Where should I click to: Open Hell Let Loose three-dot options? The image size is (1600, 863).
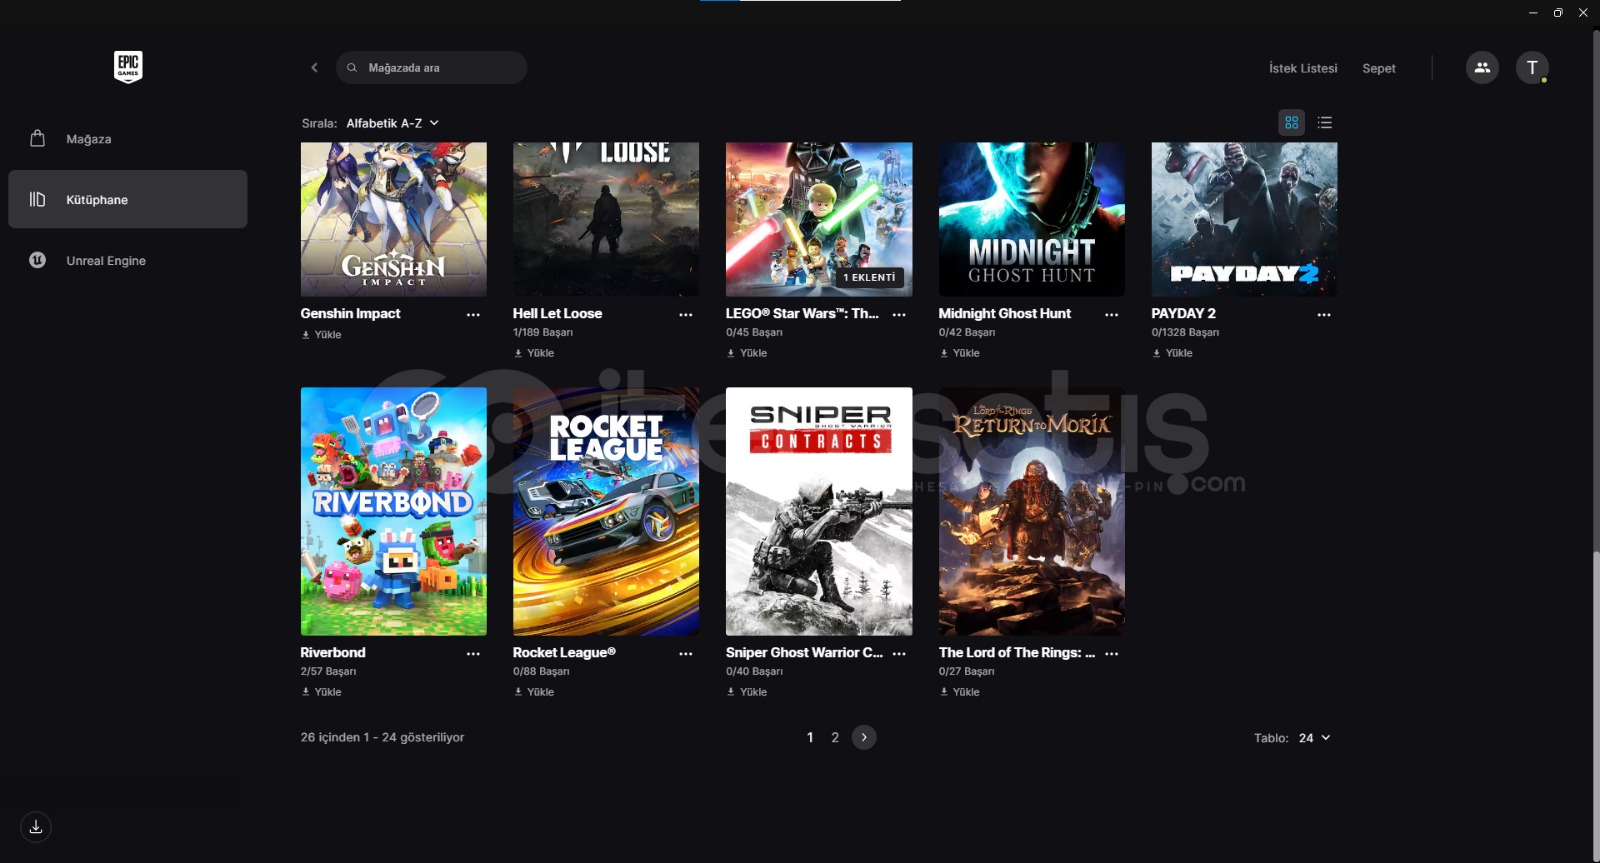(686, 314)
